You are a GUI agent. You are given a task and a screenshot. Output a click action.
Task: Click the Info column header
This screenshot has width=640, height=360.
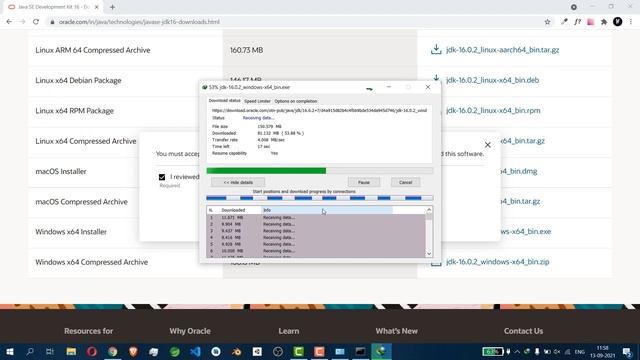[x=327, y=210]
